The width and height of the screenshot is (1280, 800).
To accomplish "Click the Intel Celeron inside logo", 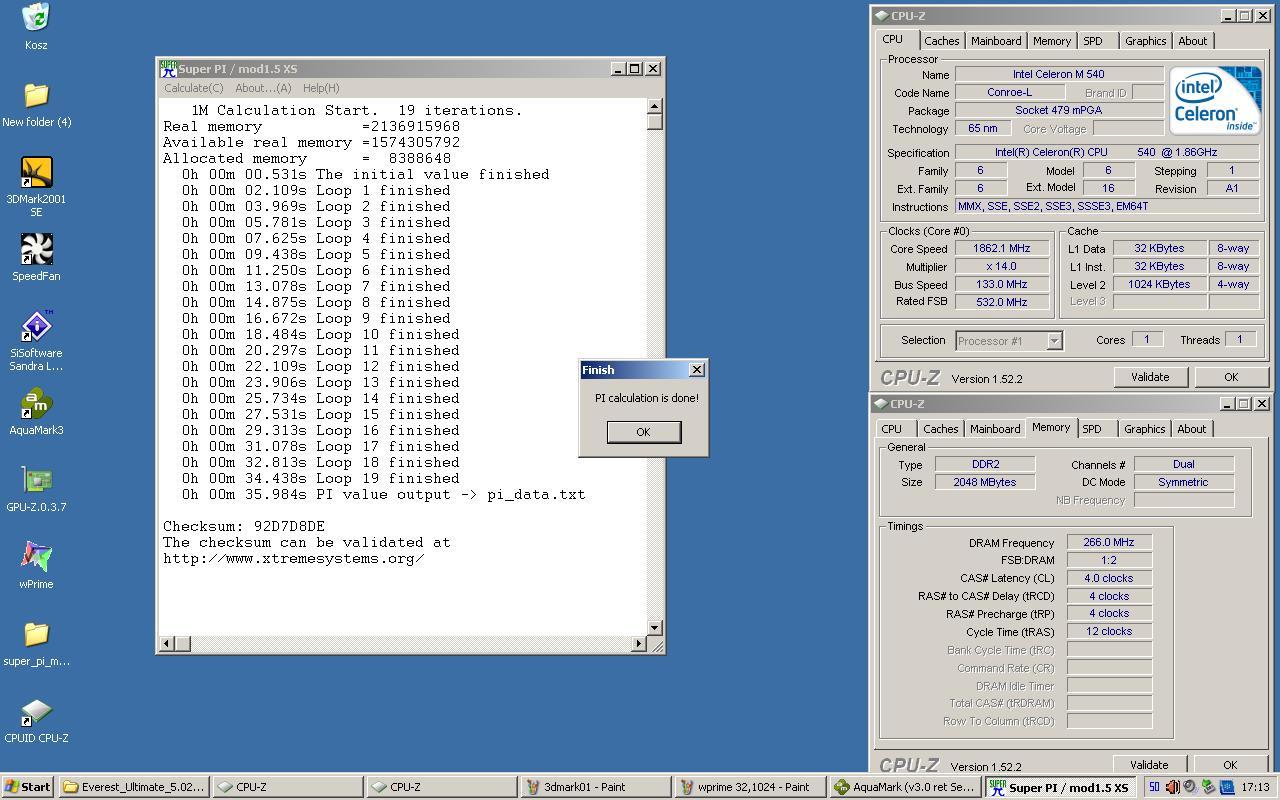I will [1215, 100].
